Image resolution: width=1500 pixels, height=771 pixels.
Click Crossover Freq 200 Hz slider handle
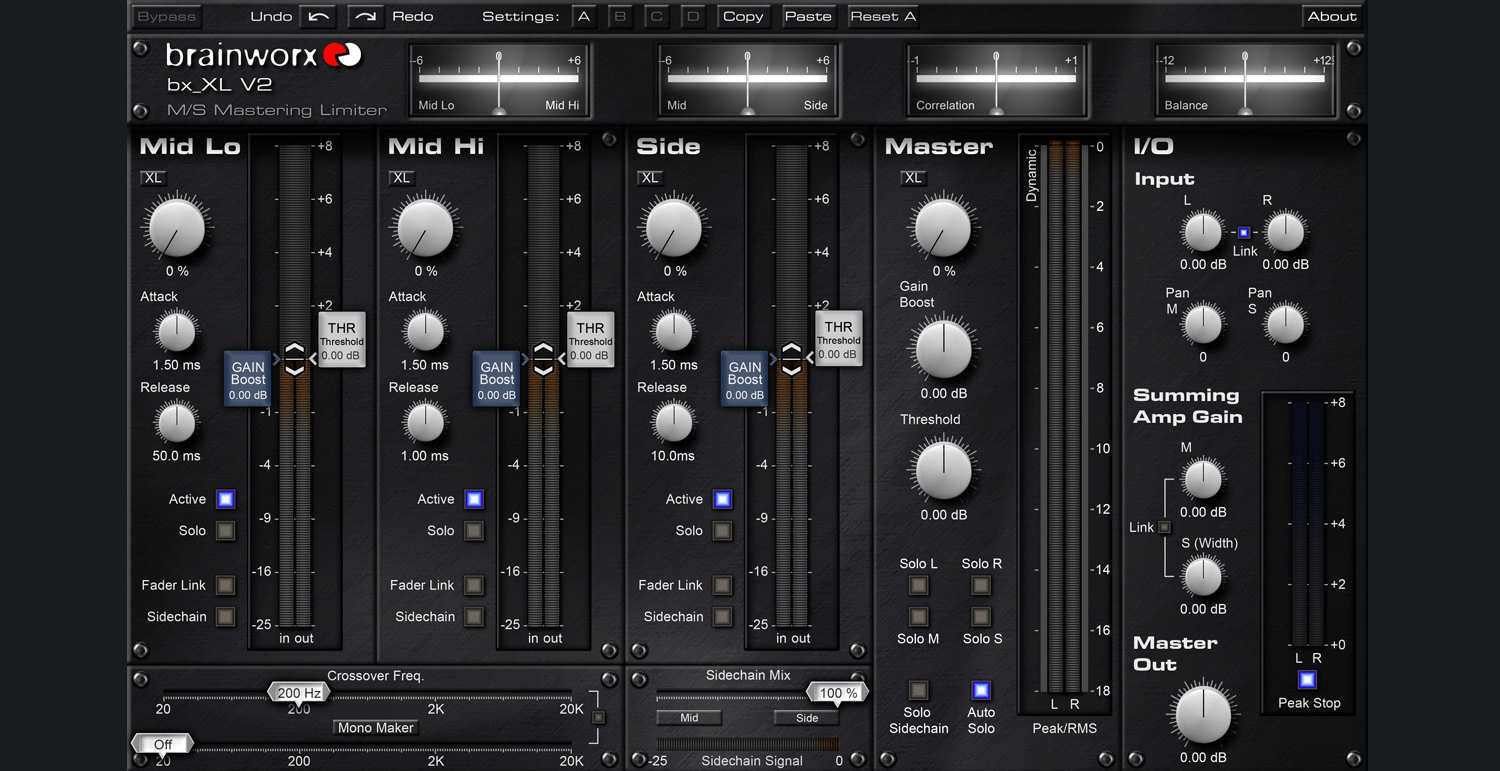coord(299,692)
